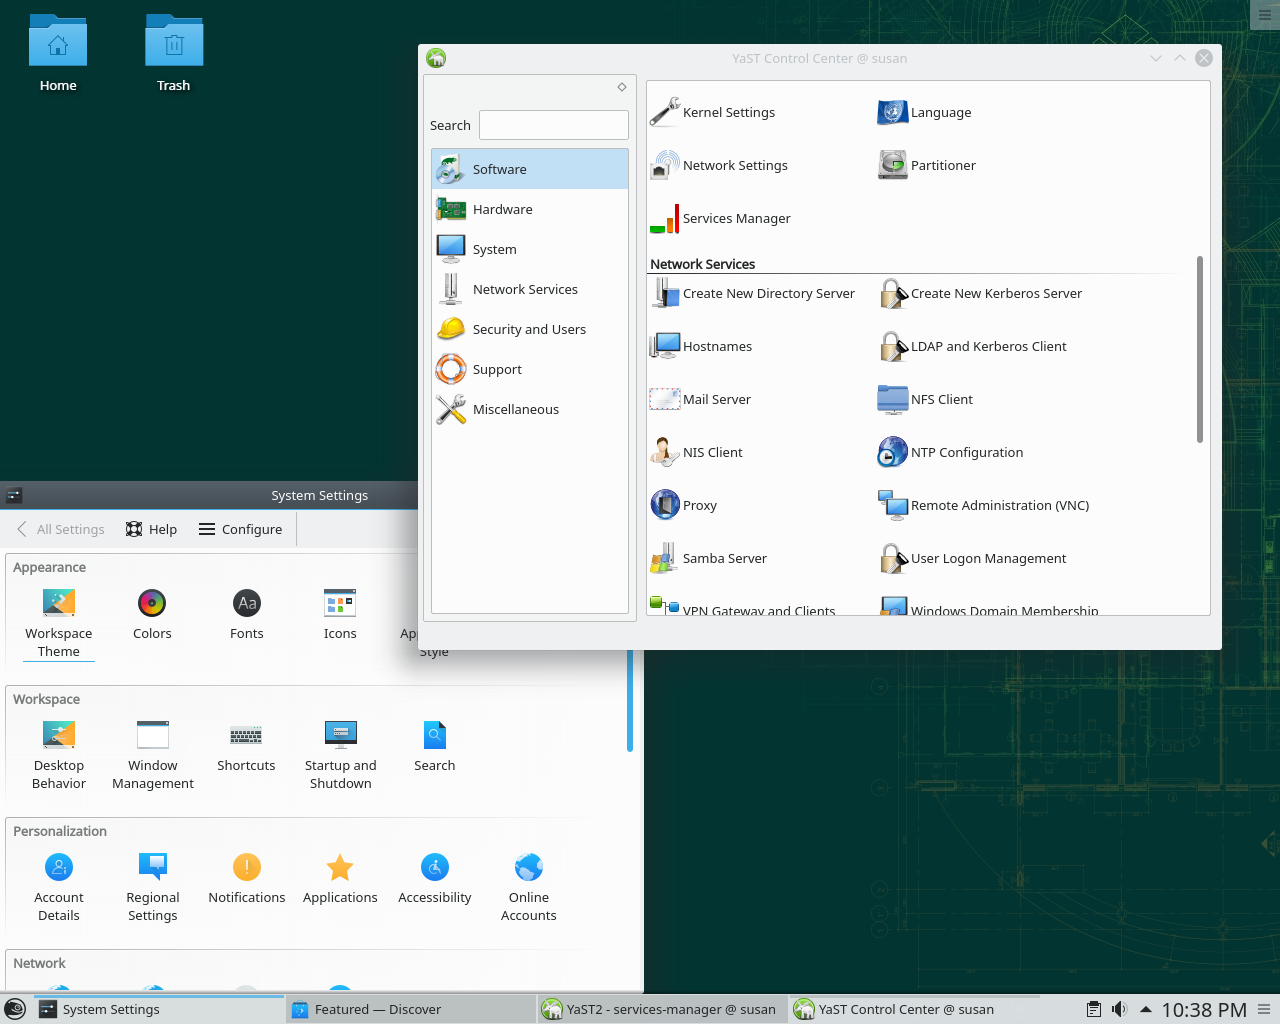Open the Hostnames module
Viewport: 1280px width, 1024px height.
[x=700, y=346]
